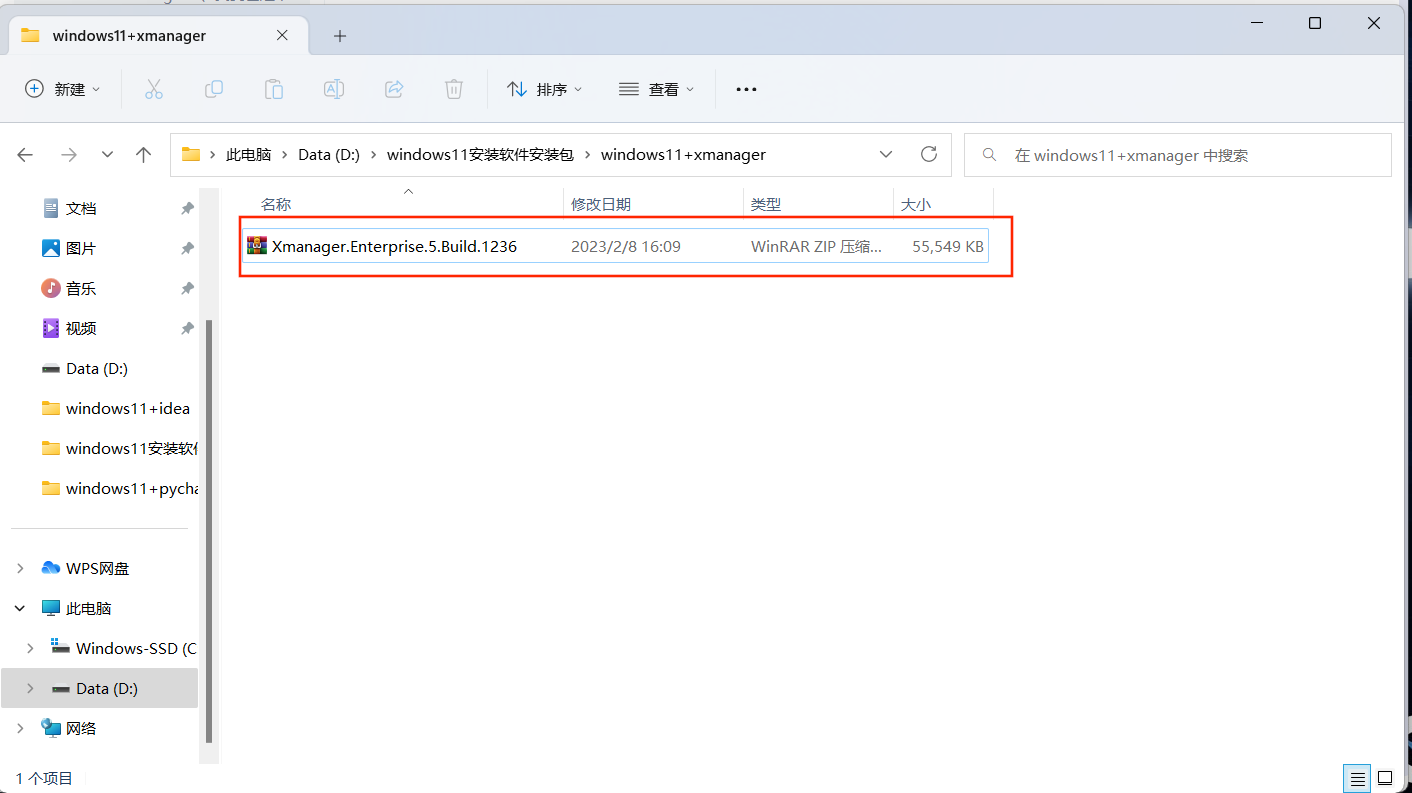The height and width of the screenshot is (793, 1412).
Task: Open the see more ellipsis menu
Action: click(x=746, y=89)
